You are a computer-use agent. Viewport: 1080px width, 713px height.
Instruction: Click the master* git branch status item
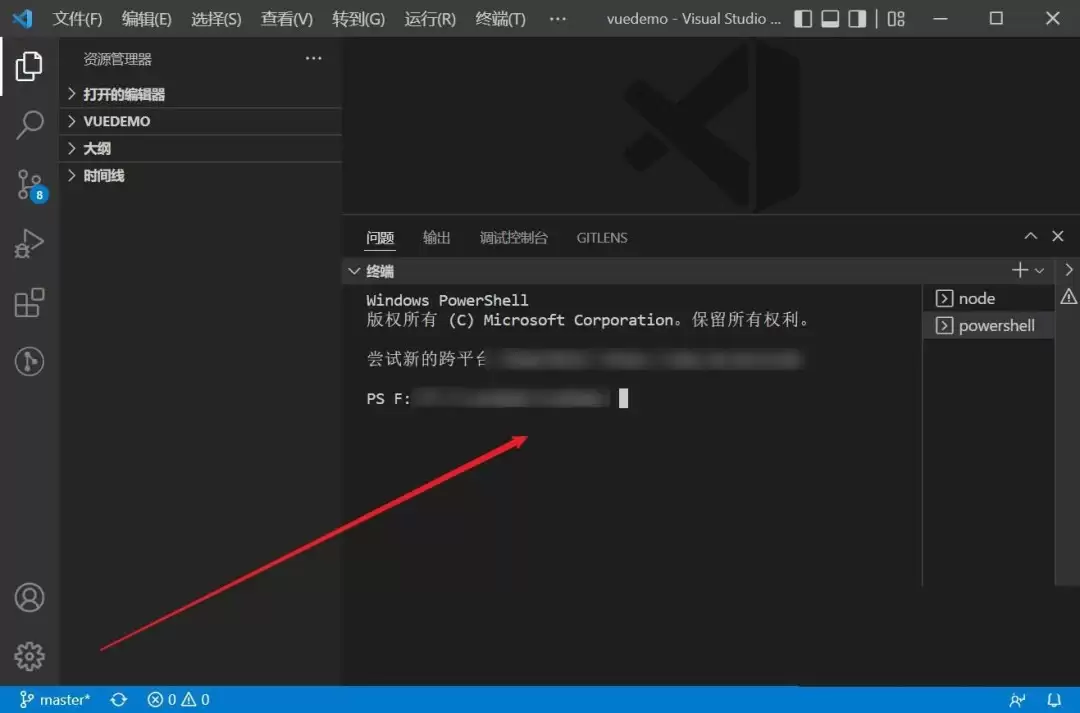click(x=54, y=700)
